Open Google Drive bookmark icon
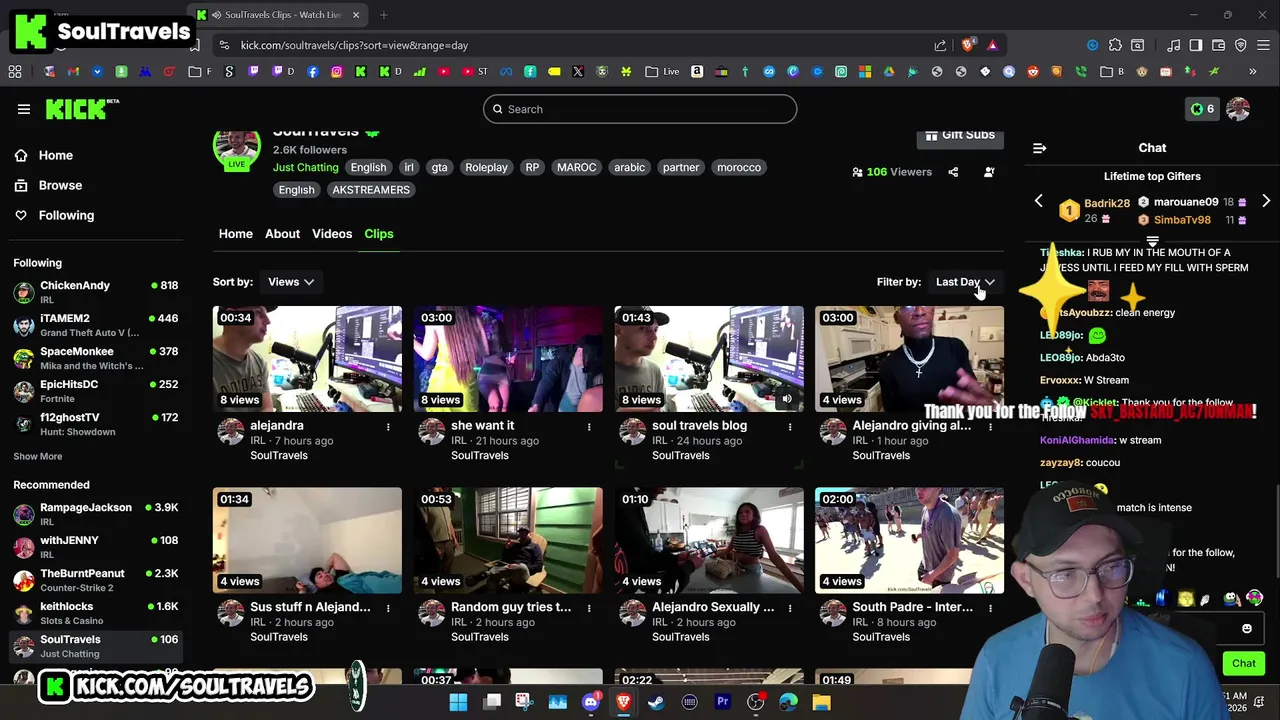Image resolution: width=1280 pixels, height=720 pixels. (x=889, y=72)
